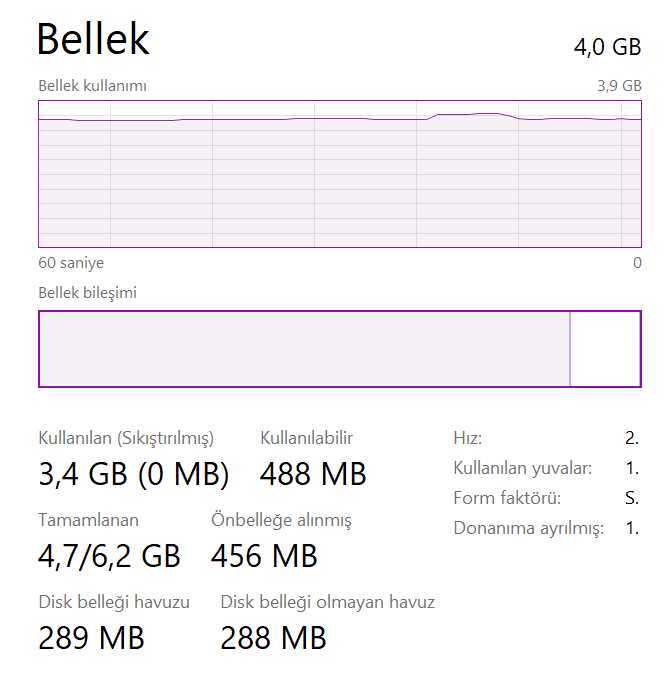Click the Form faktörü: label
The width and height of the screenshot is (668, 691).
point(506,498)
